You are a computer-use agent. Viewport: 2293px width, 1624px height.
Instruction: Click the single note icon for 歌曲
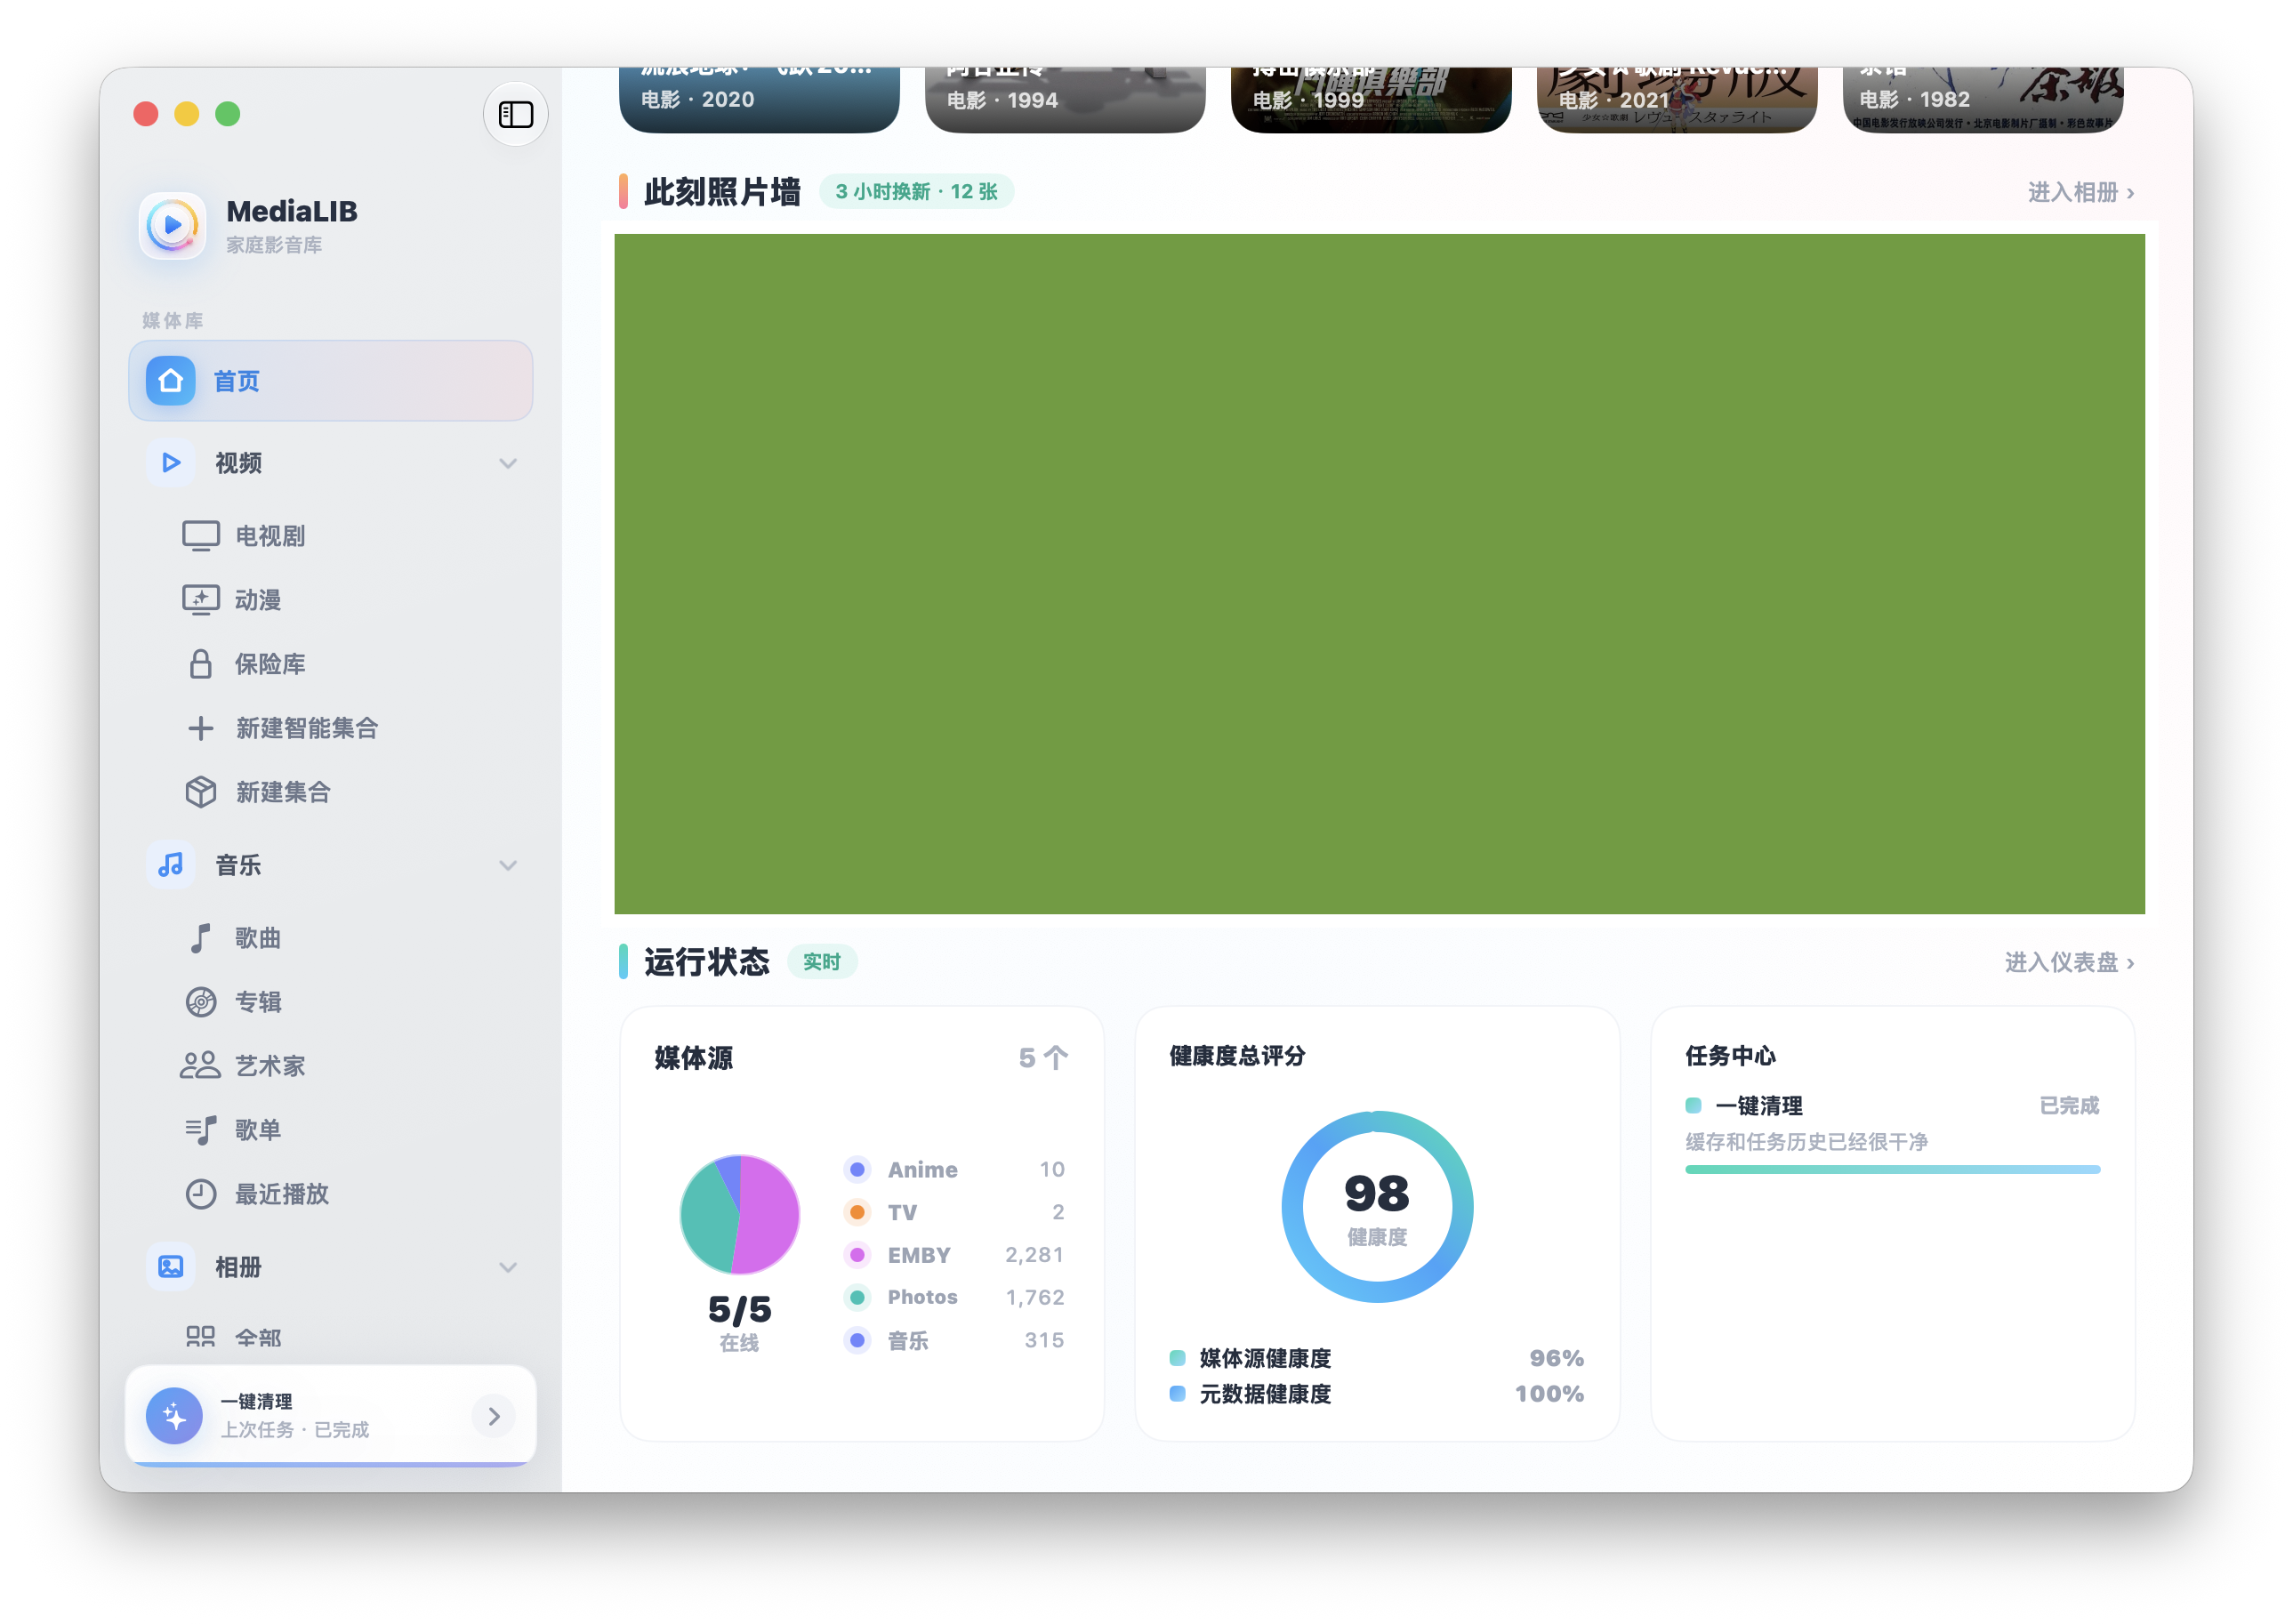(200, 938)
